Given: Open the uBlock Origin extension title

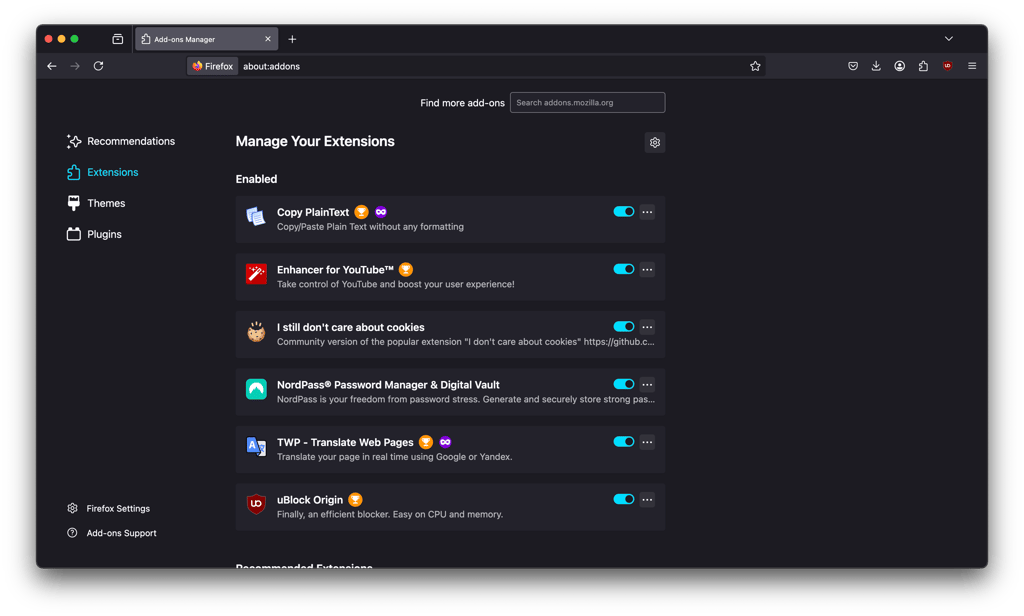Looking at the screenshot, I should (310, 500).
